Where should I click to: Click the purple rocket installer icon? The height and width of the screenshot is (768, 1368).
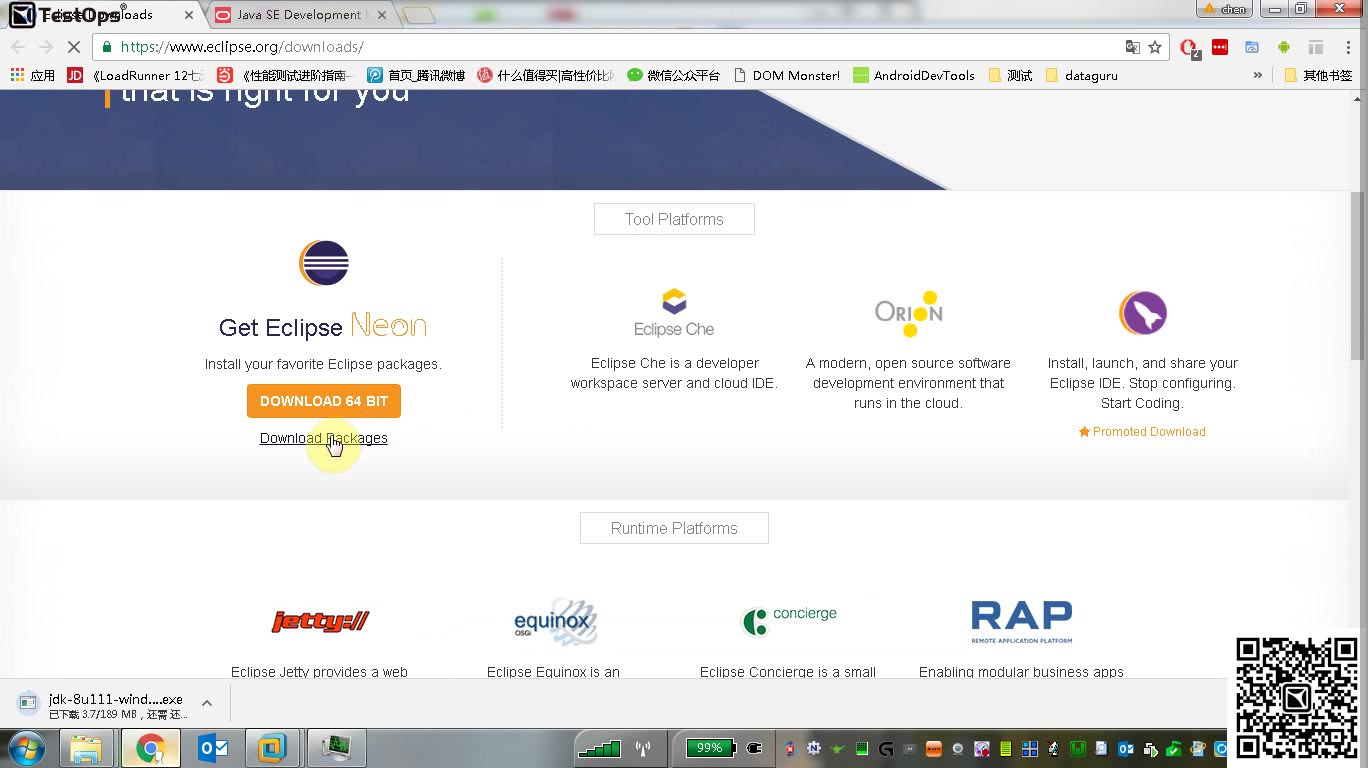pyautogui.click(x=1143, y=313)
